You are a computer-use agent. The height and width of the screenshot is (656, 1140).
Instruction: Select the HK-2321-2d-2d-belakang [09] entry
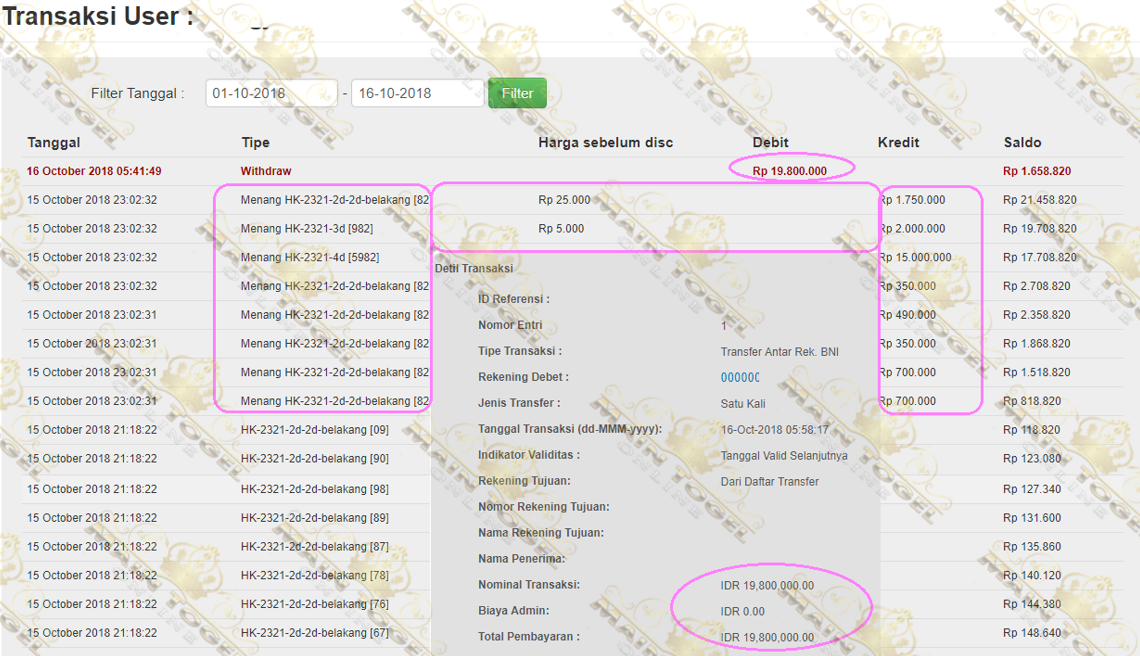tap(314, 430)
